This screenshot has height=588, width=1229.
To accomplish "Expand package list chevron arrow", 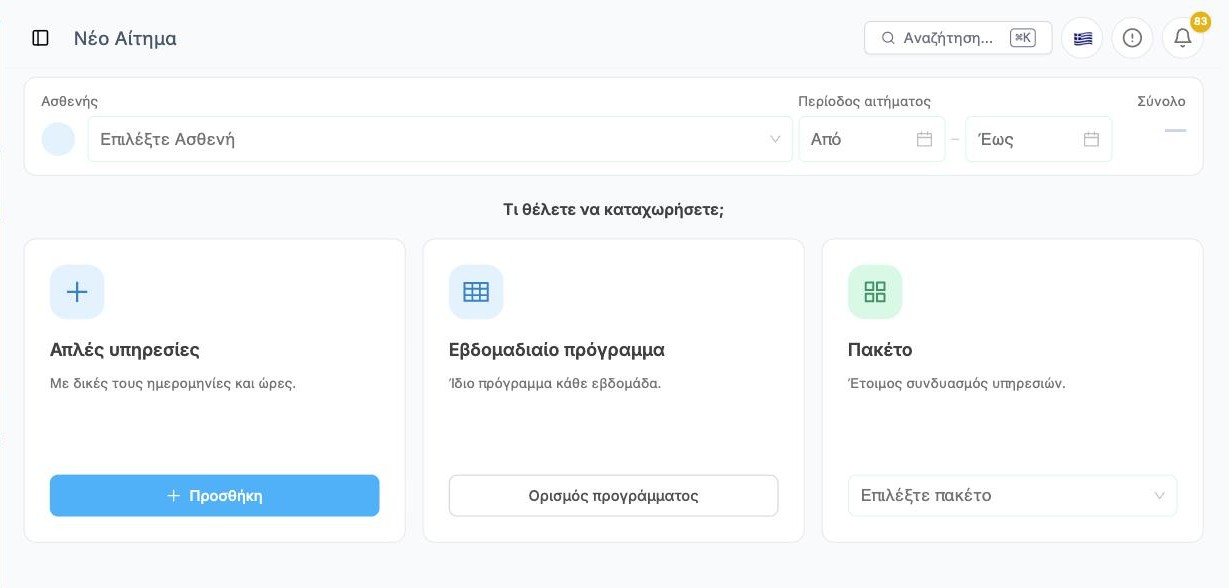I will 1160,496.
